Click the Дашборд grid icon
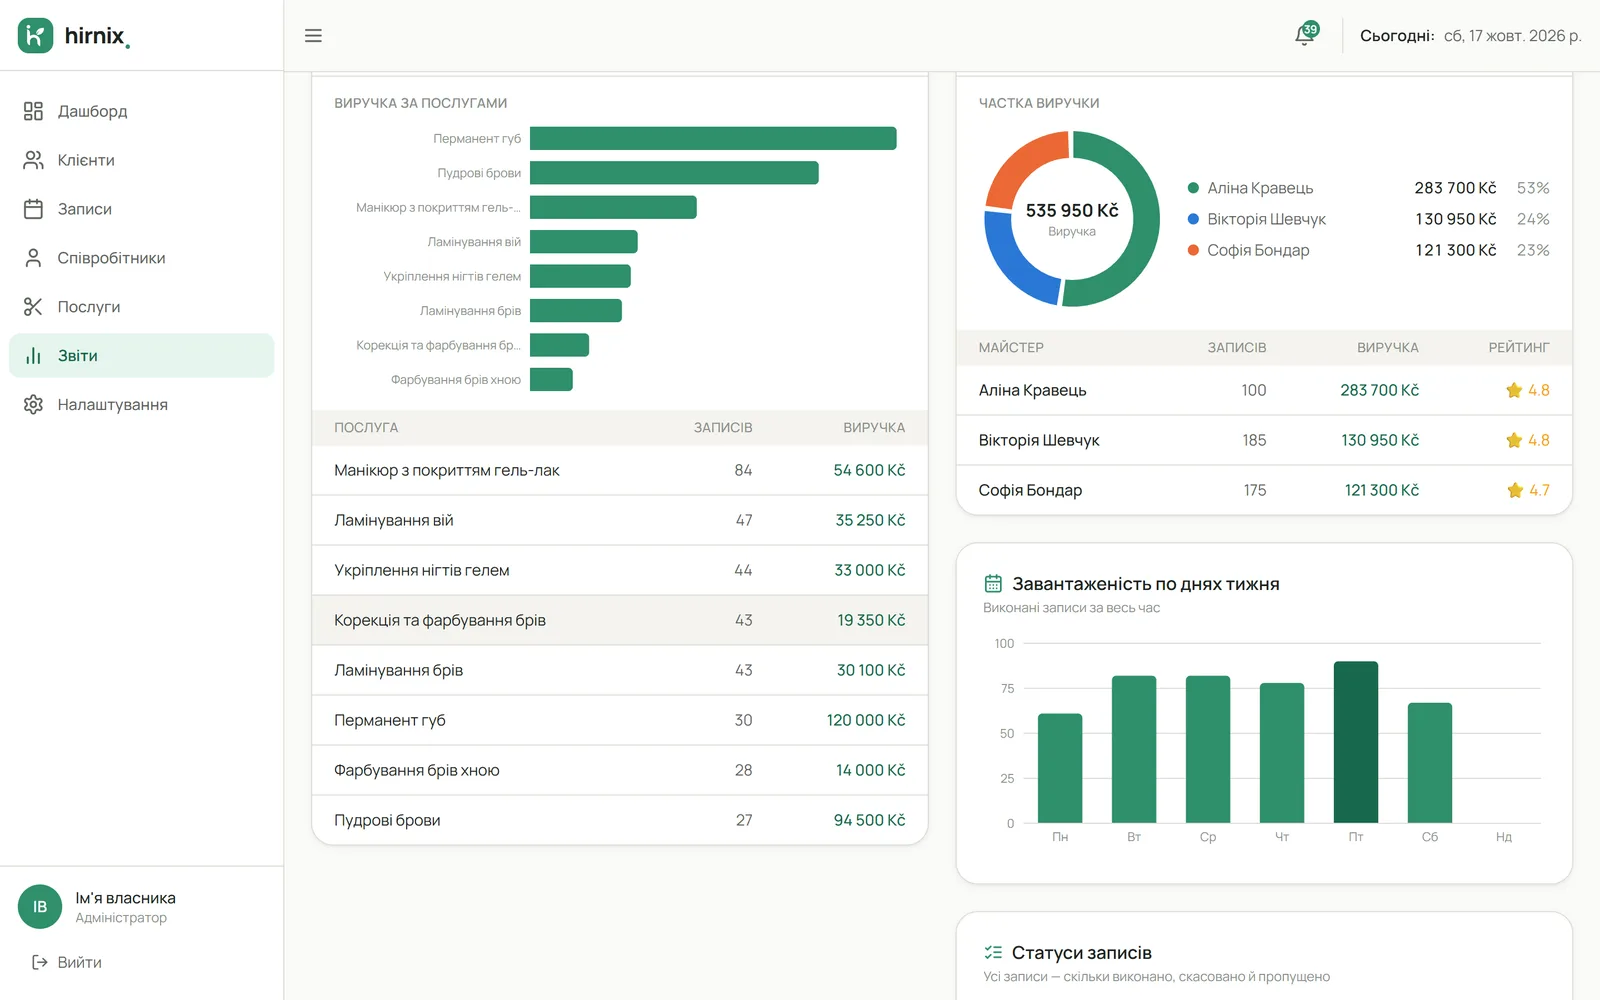Screen dimensions: 1600x1000 pyautogui.click(x=33, y=111)
